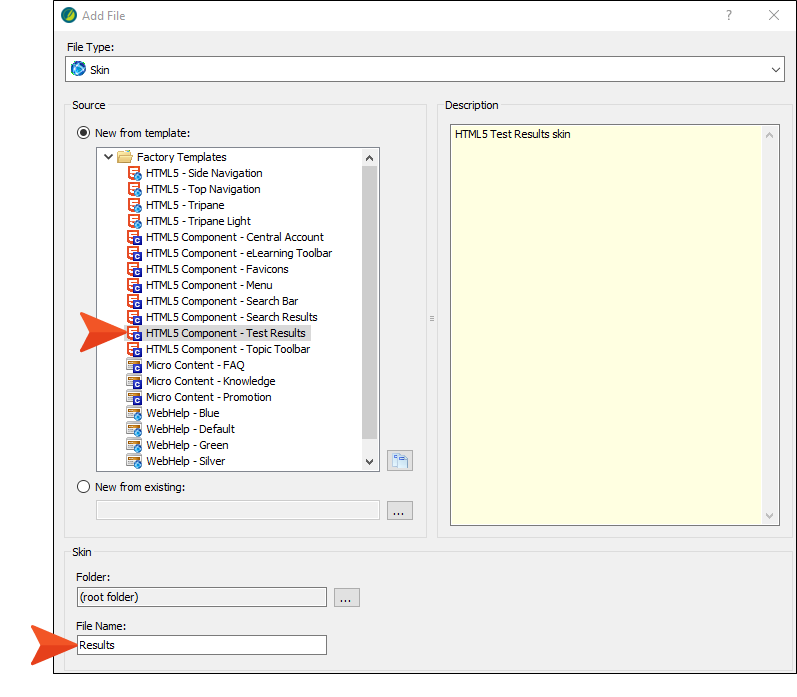This screenshot has width=797, height=697.
Task: Click the HTML5 Tripane Light skin icon
Action: point(134,221)
